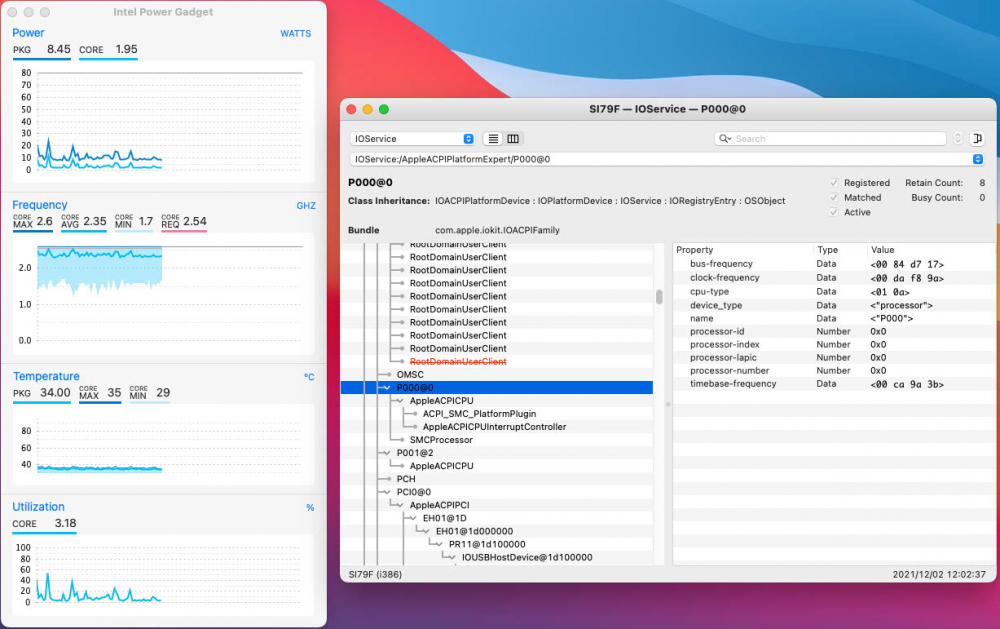The height and width of the screenshot is (629, 1000).
Task: Toggle the Matched checkbox
Action: point(833,198)
